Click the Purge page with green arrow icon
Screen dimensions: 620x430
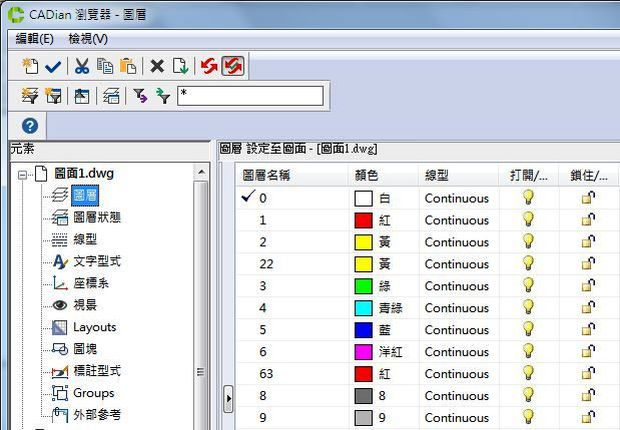tap(180, 66)
